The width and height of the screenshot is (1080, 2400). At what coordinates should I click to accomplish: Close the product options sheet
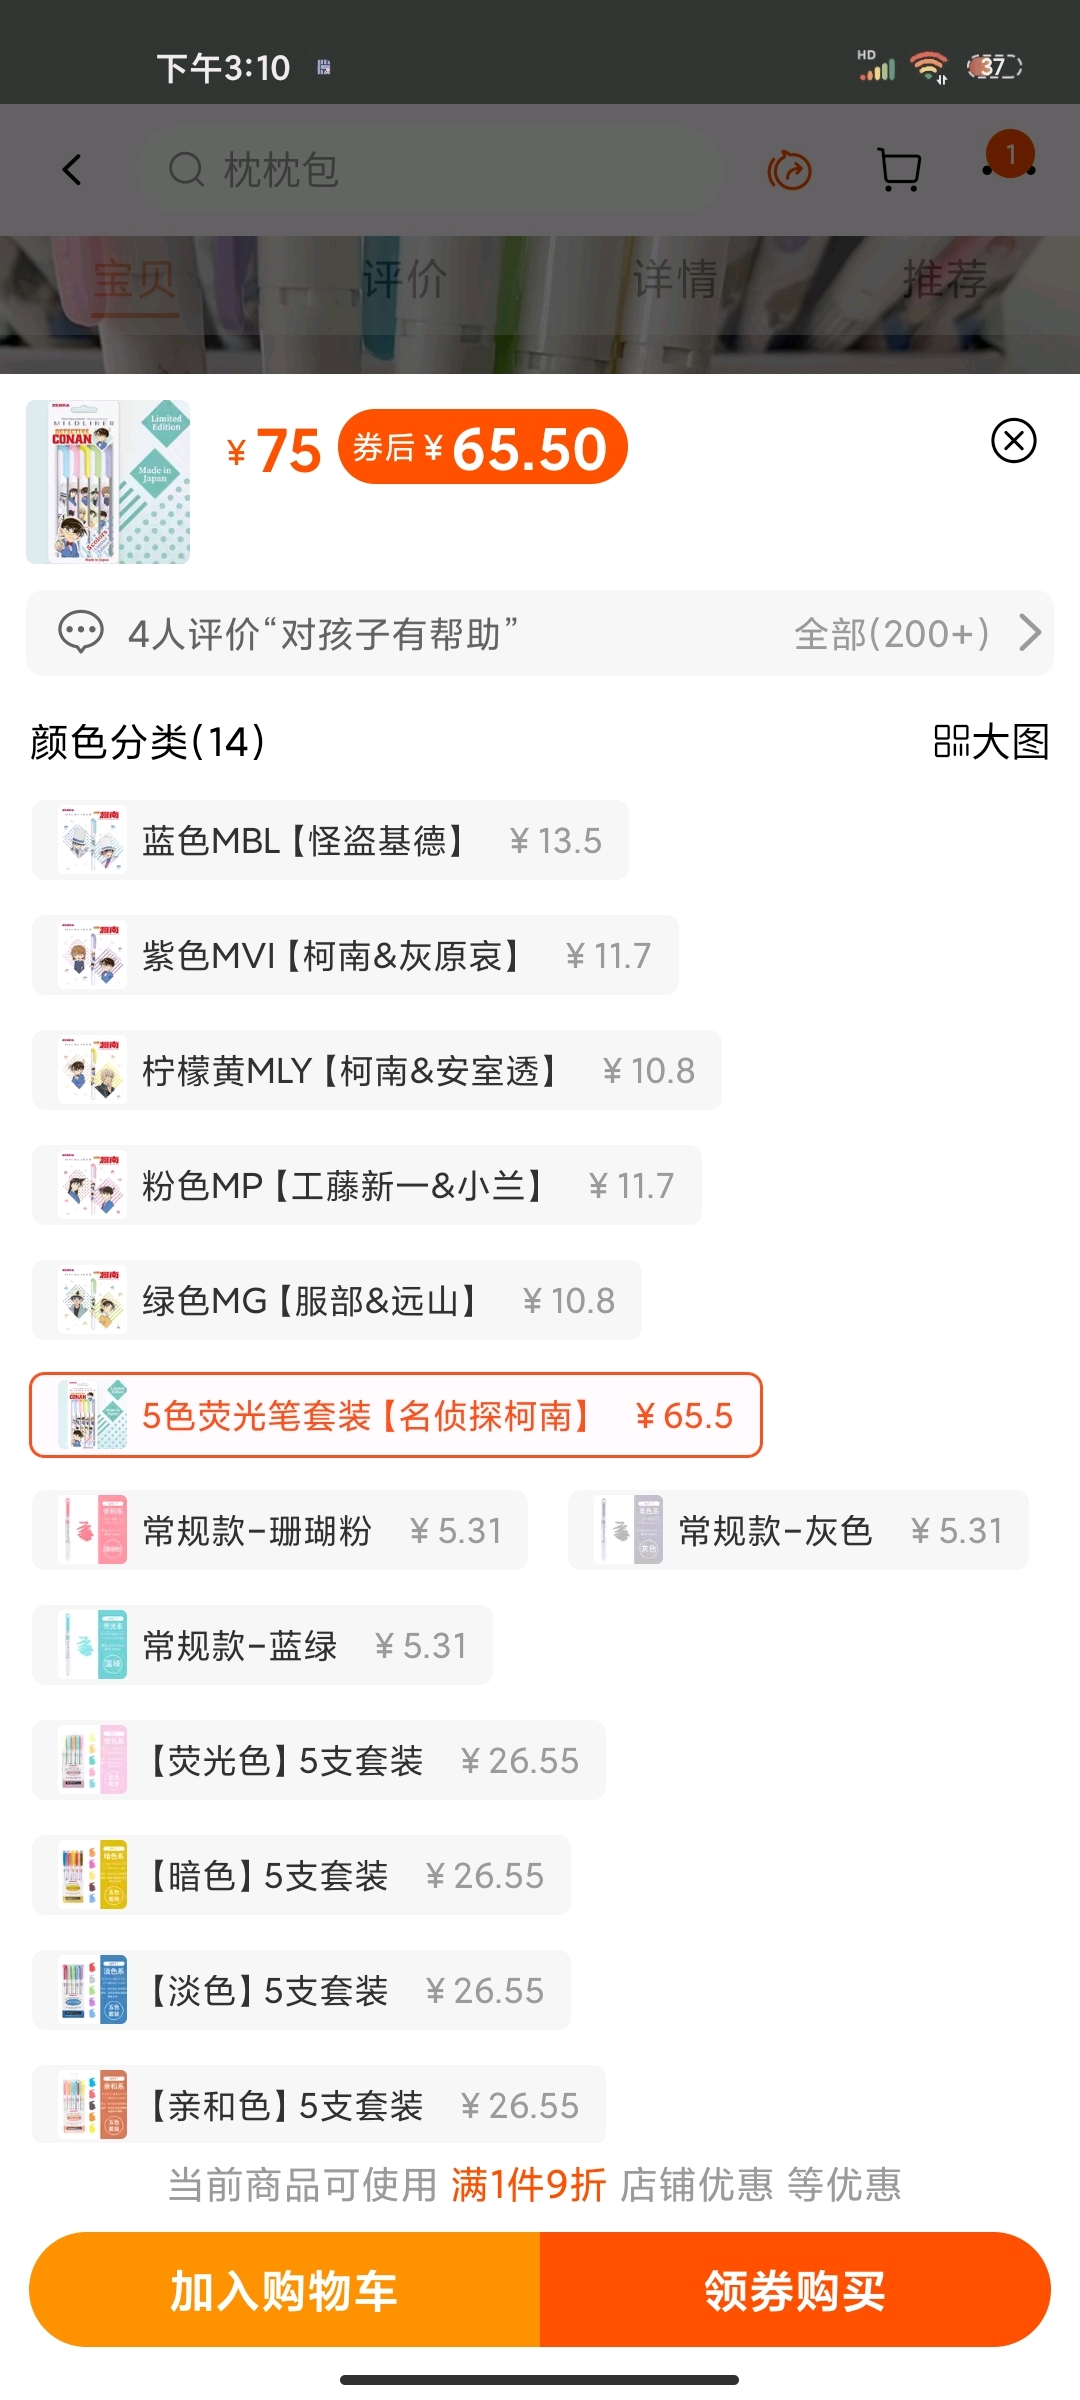1013,440
